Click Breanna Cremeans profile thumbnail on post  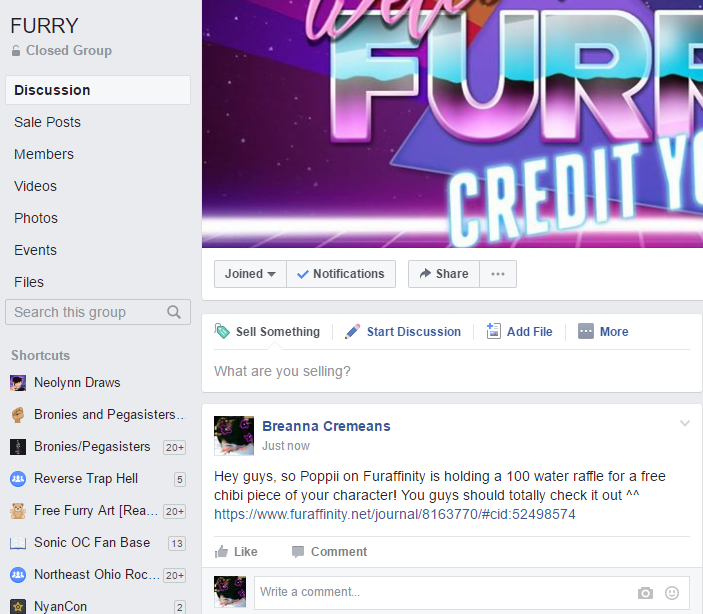point(234,435)
